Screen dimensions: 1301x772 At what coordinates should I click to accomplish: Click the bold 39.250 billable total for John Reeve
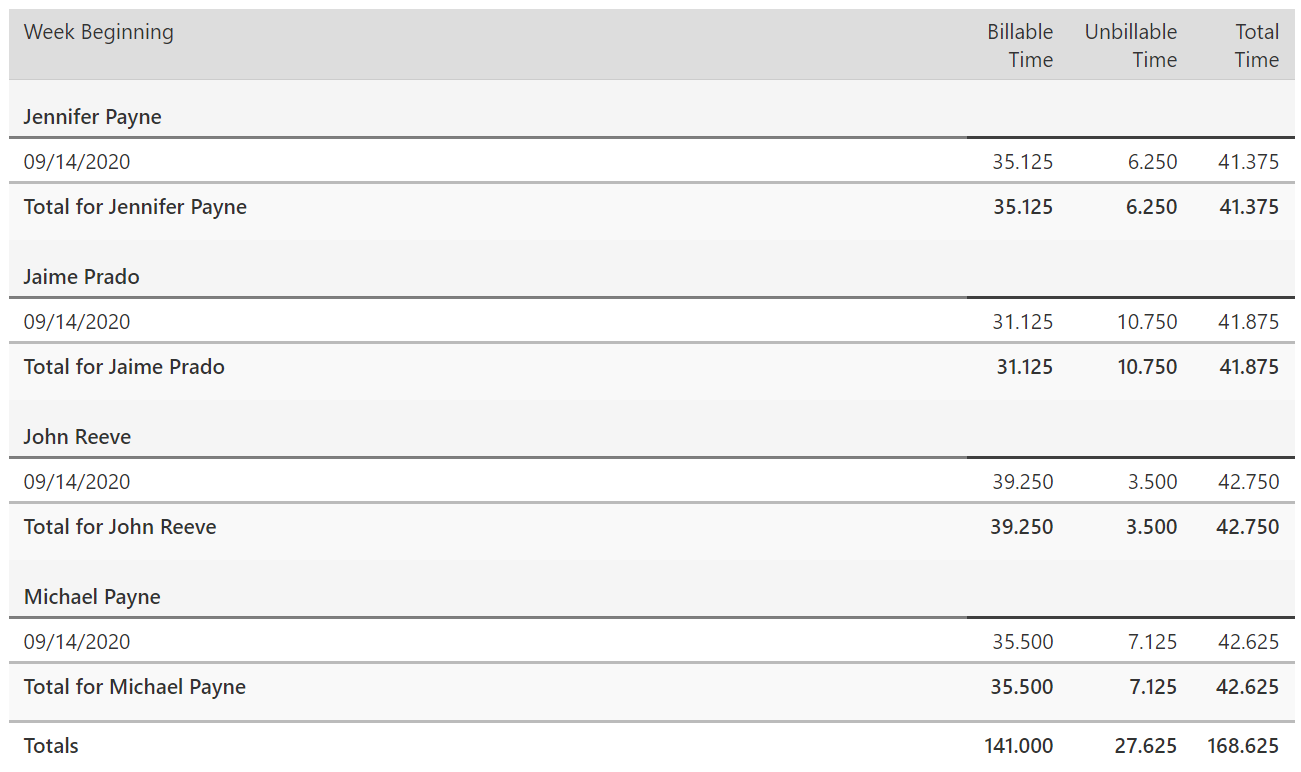pos(1022,527)
